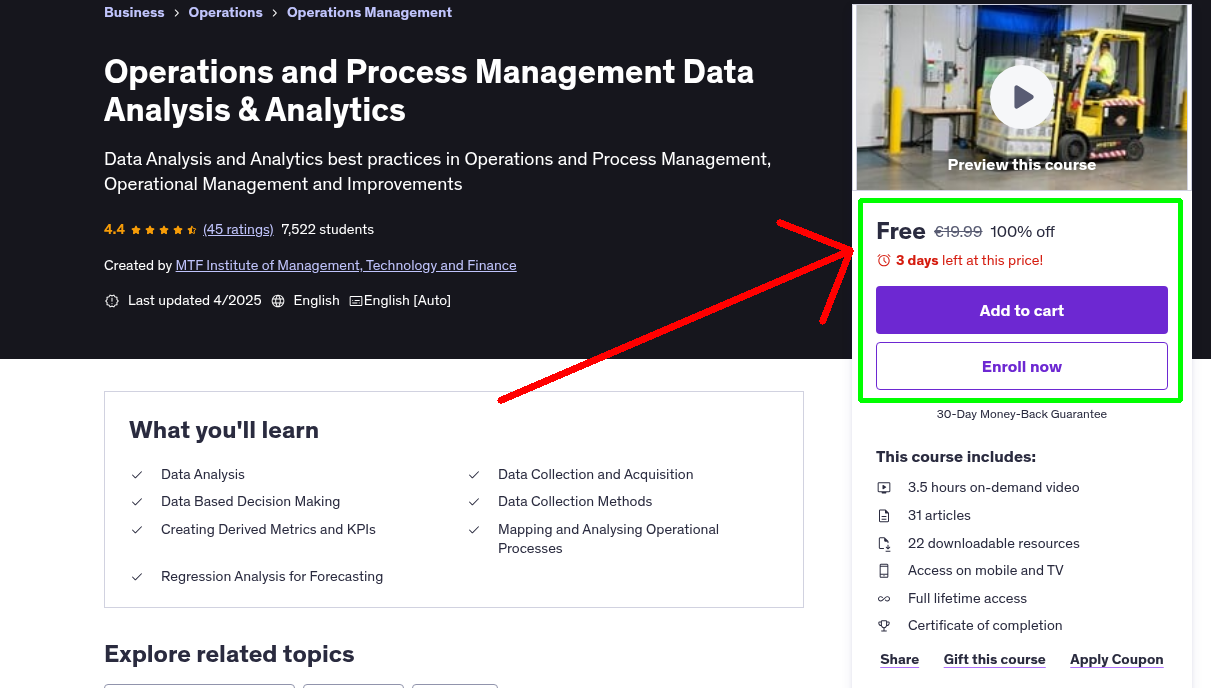Click This course includes heading
Viewport: 1211px width, 688px height.
(956, 457)
